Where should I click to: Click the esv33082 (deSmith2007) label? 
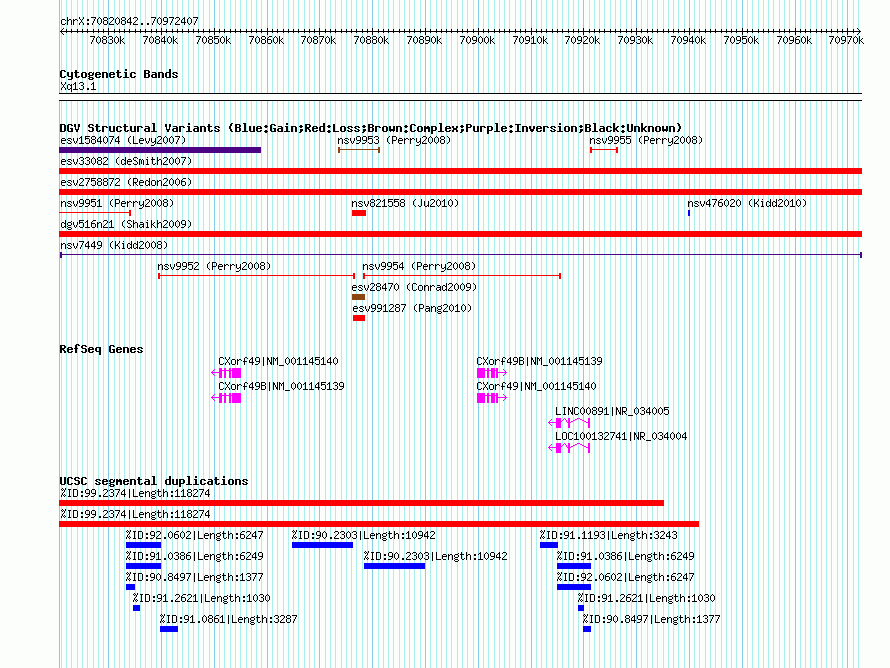tap(126, 161)
